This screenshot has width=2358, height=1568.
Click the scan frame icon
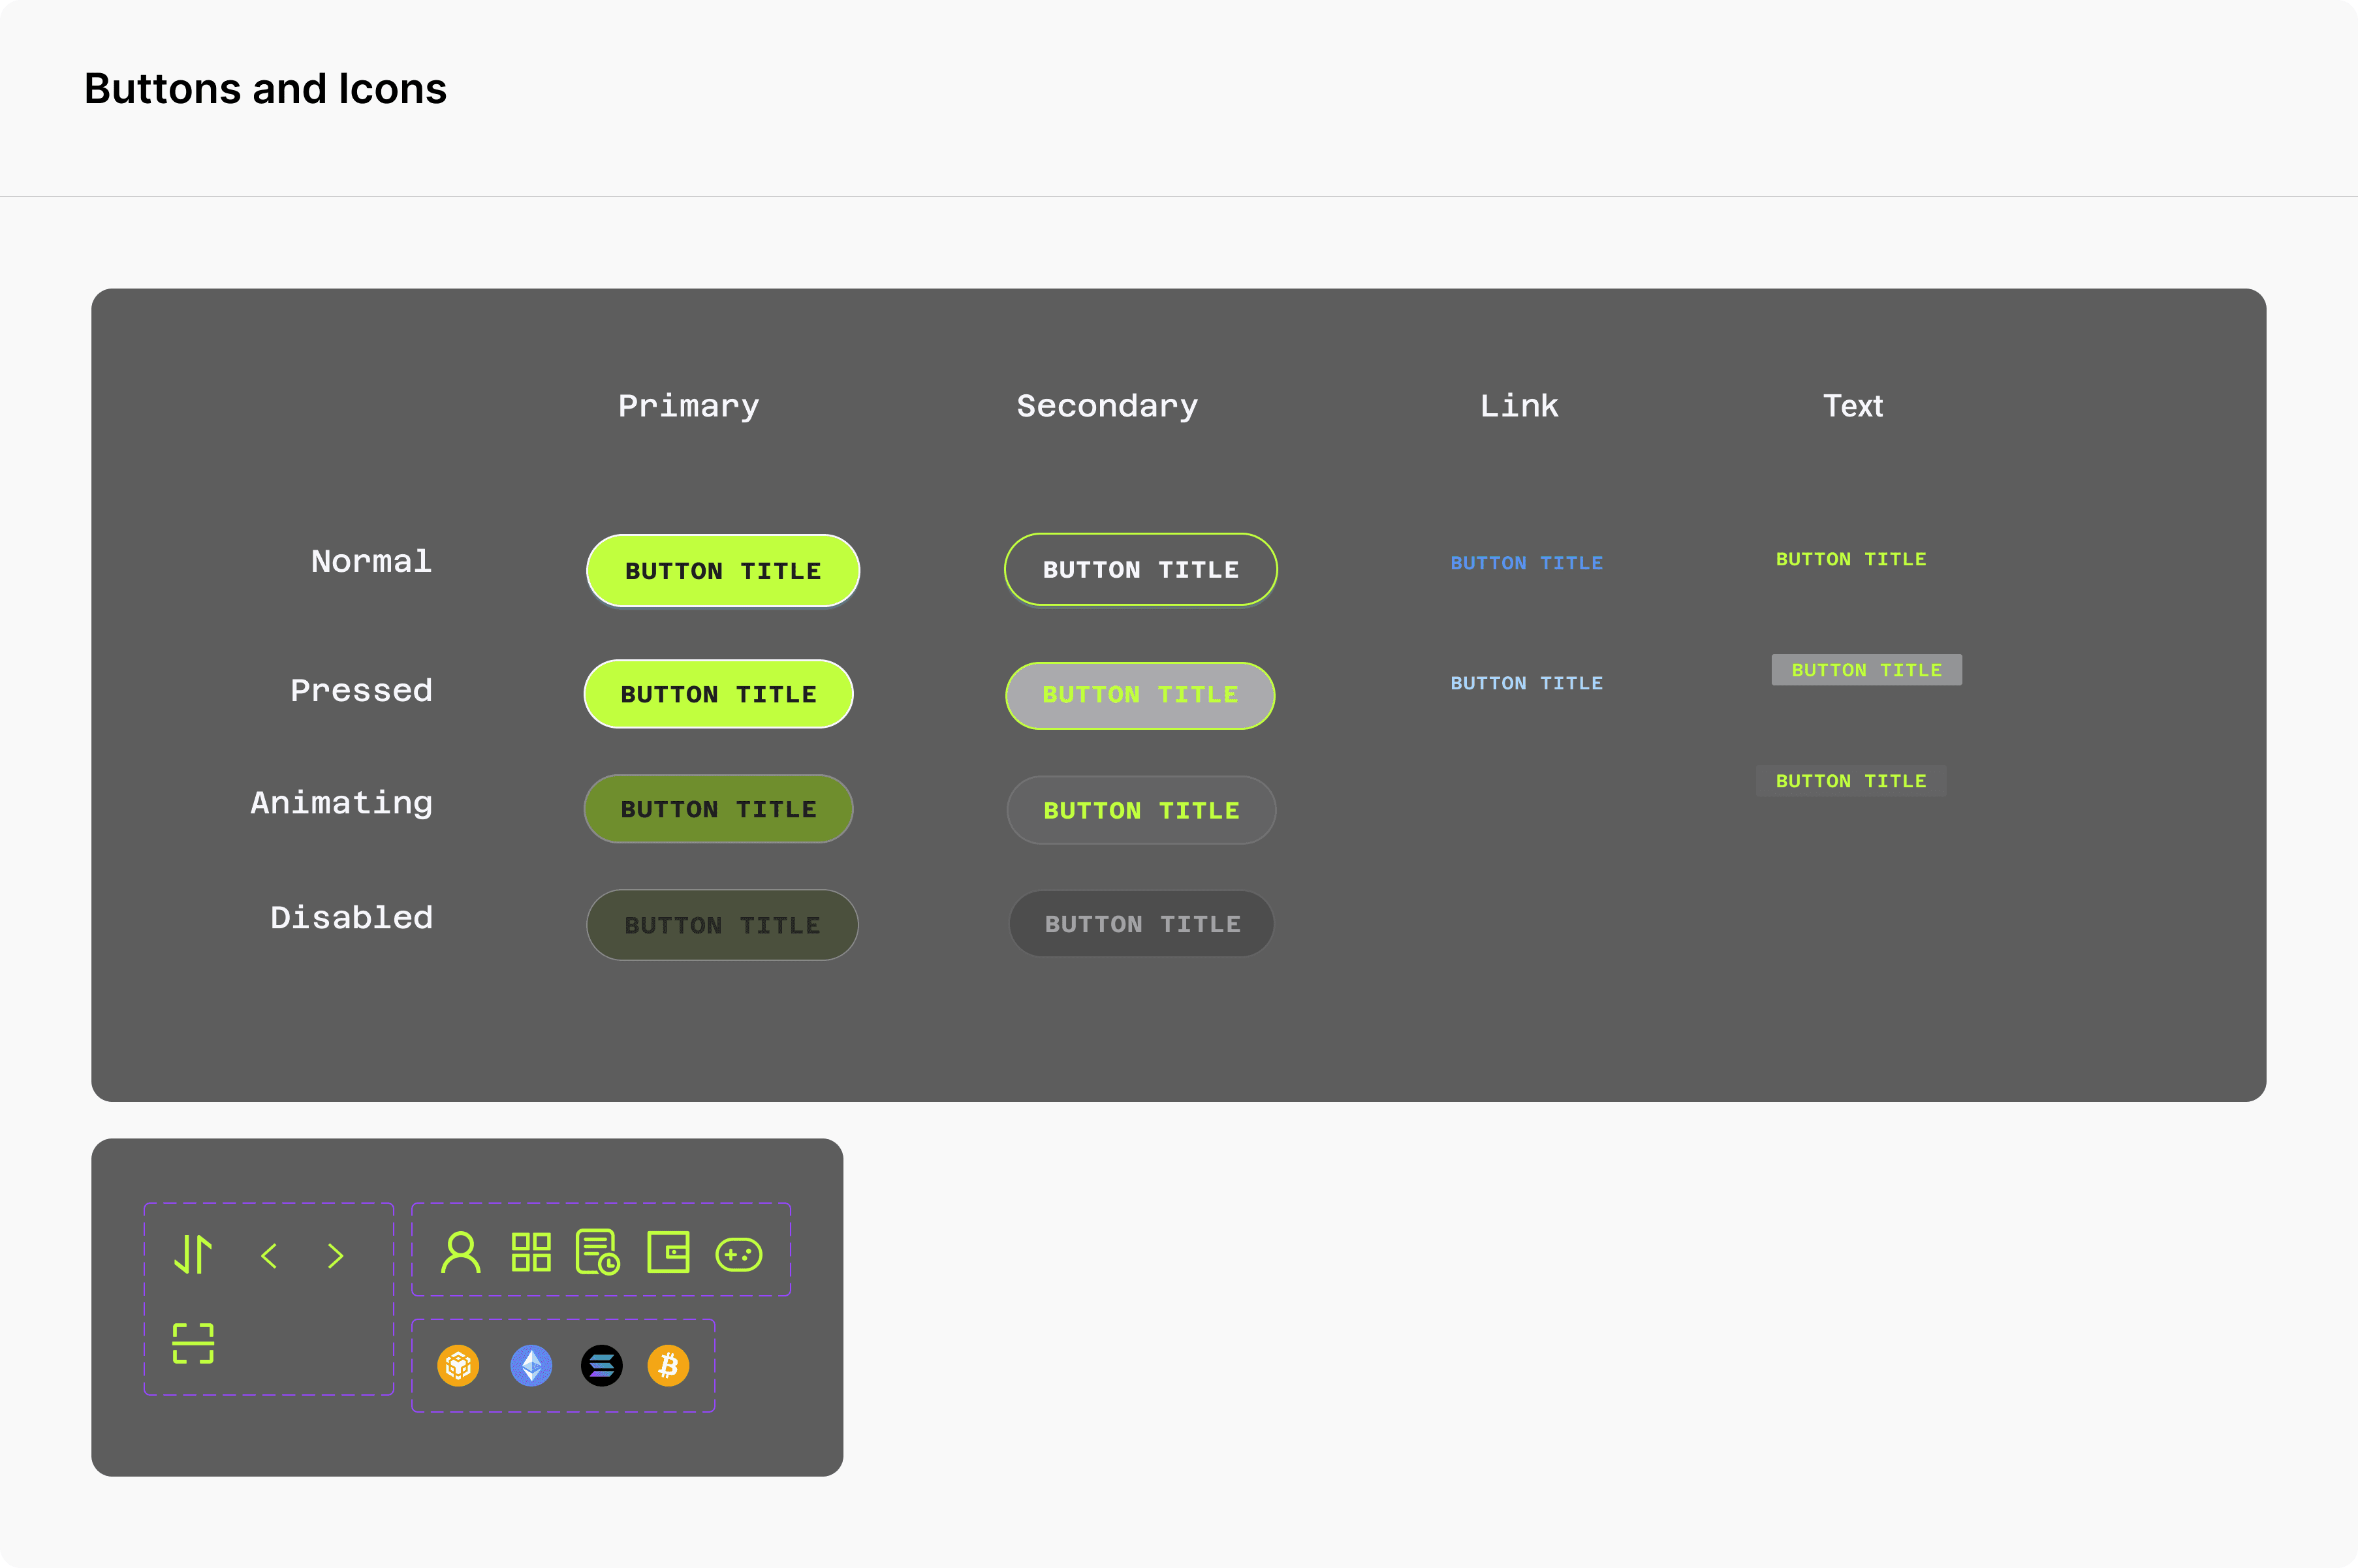(x=193, y=1343)
